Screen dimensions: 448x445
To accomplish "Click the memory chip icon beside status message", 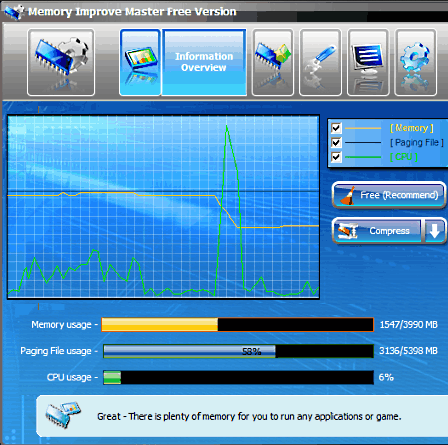I will (63, 415).
